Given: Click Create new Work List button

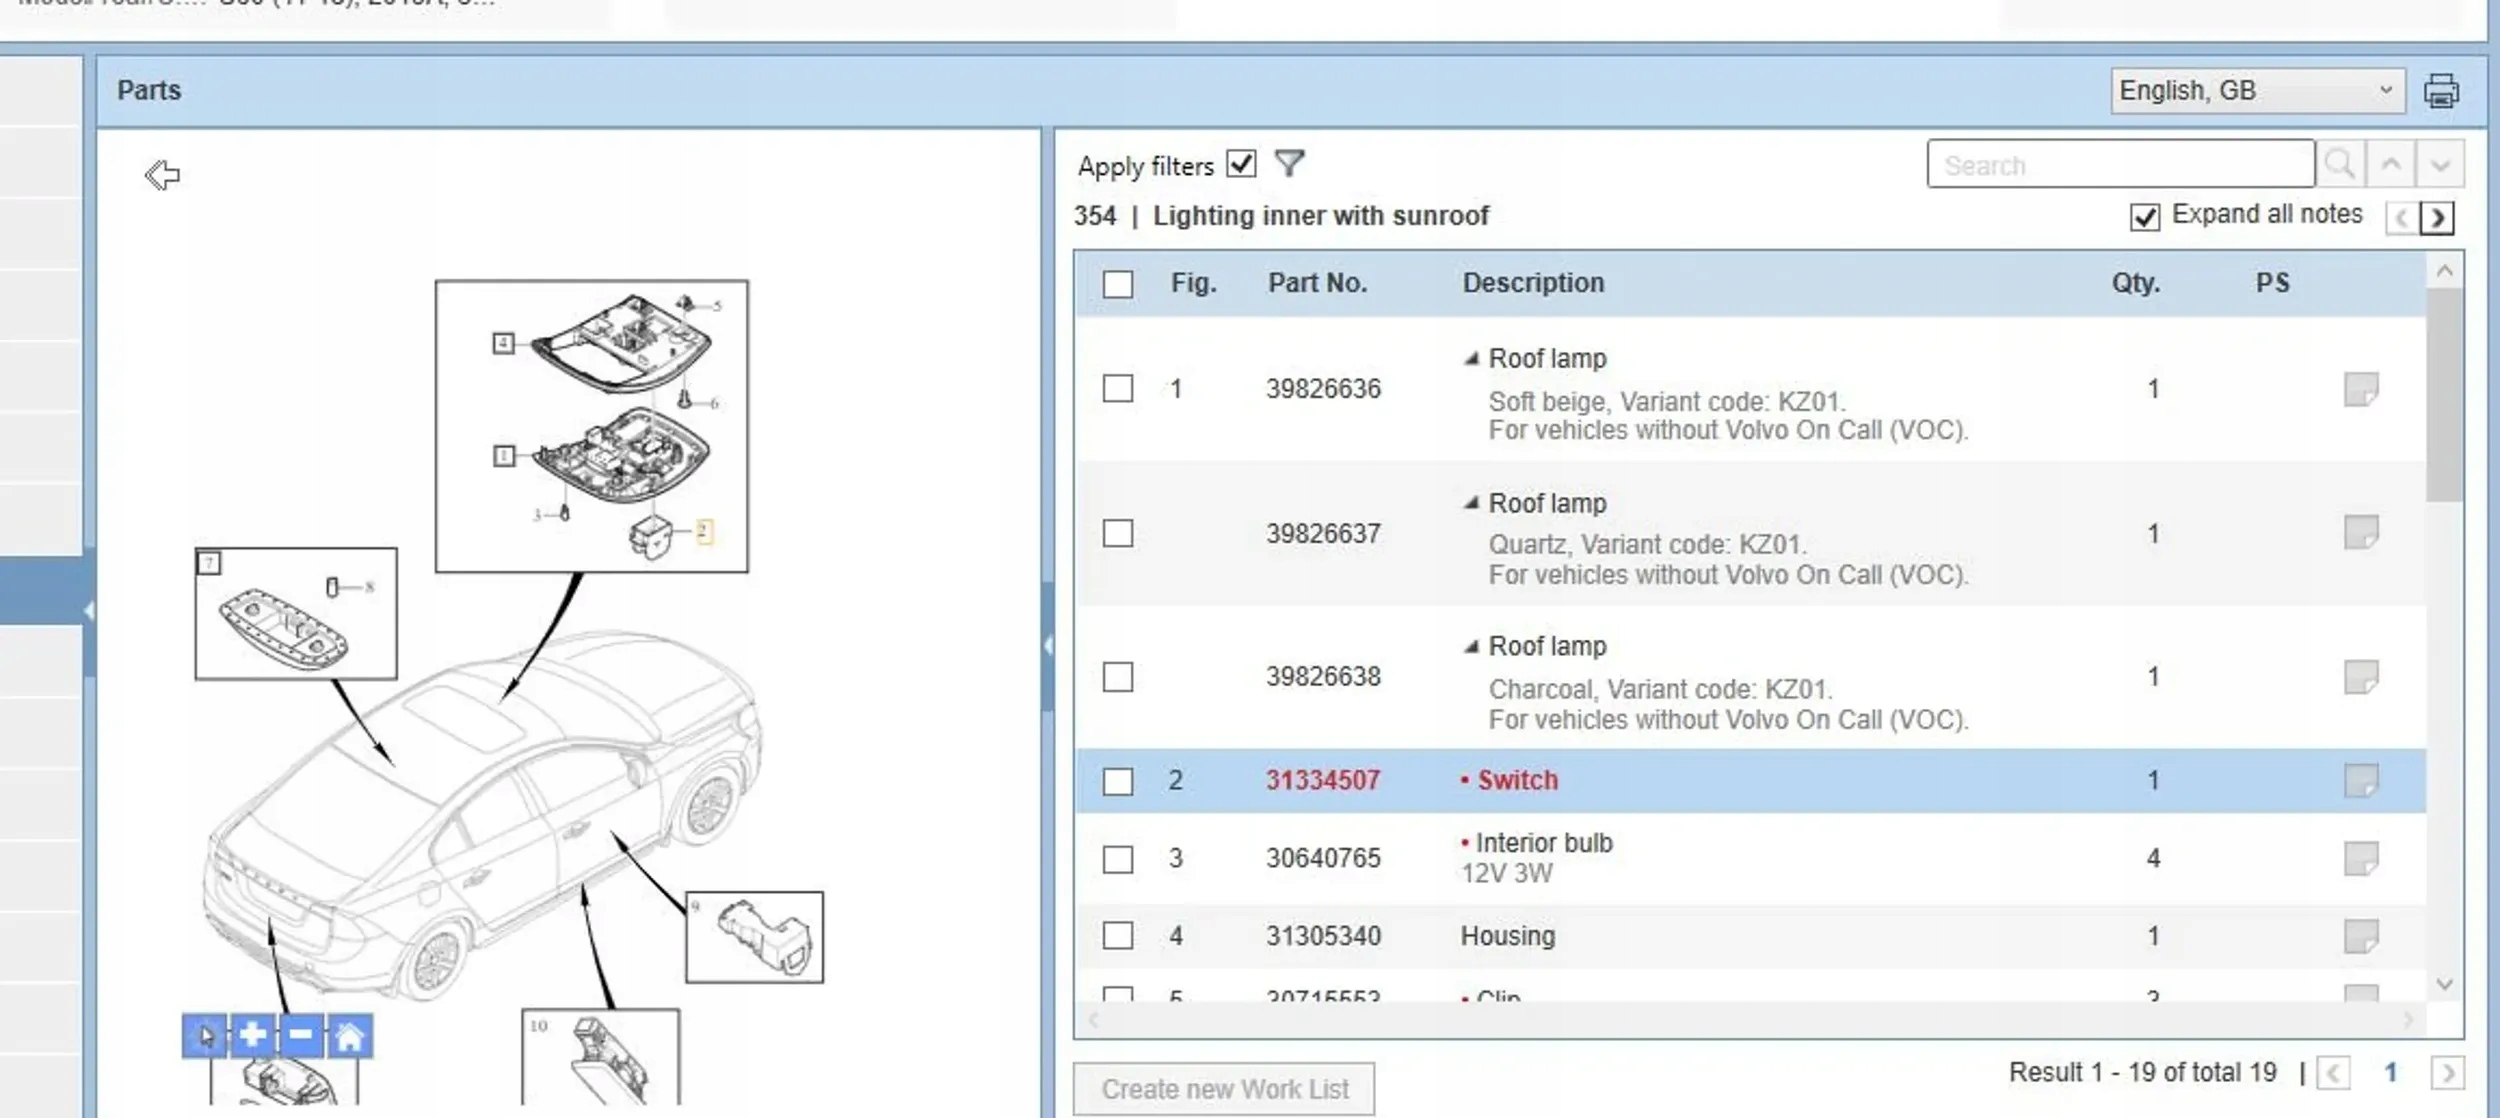Looking at the screenshot, I should tap(1224, 1088).
